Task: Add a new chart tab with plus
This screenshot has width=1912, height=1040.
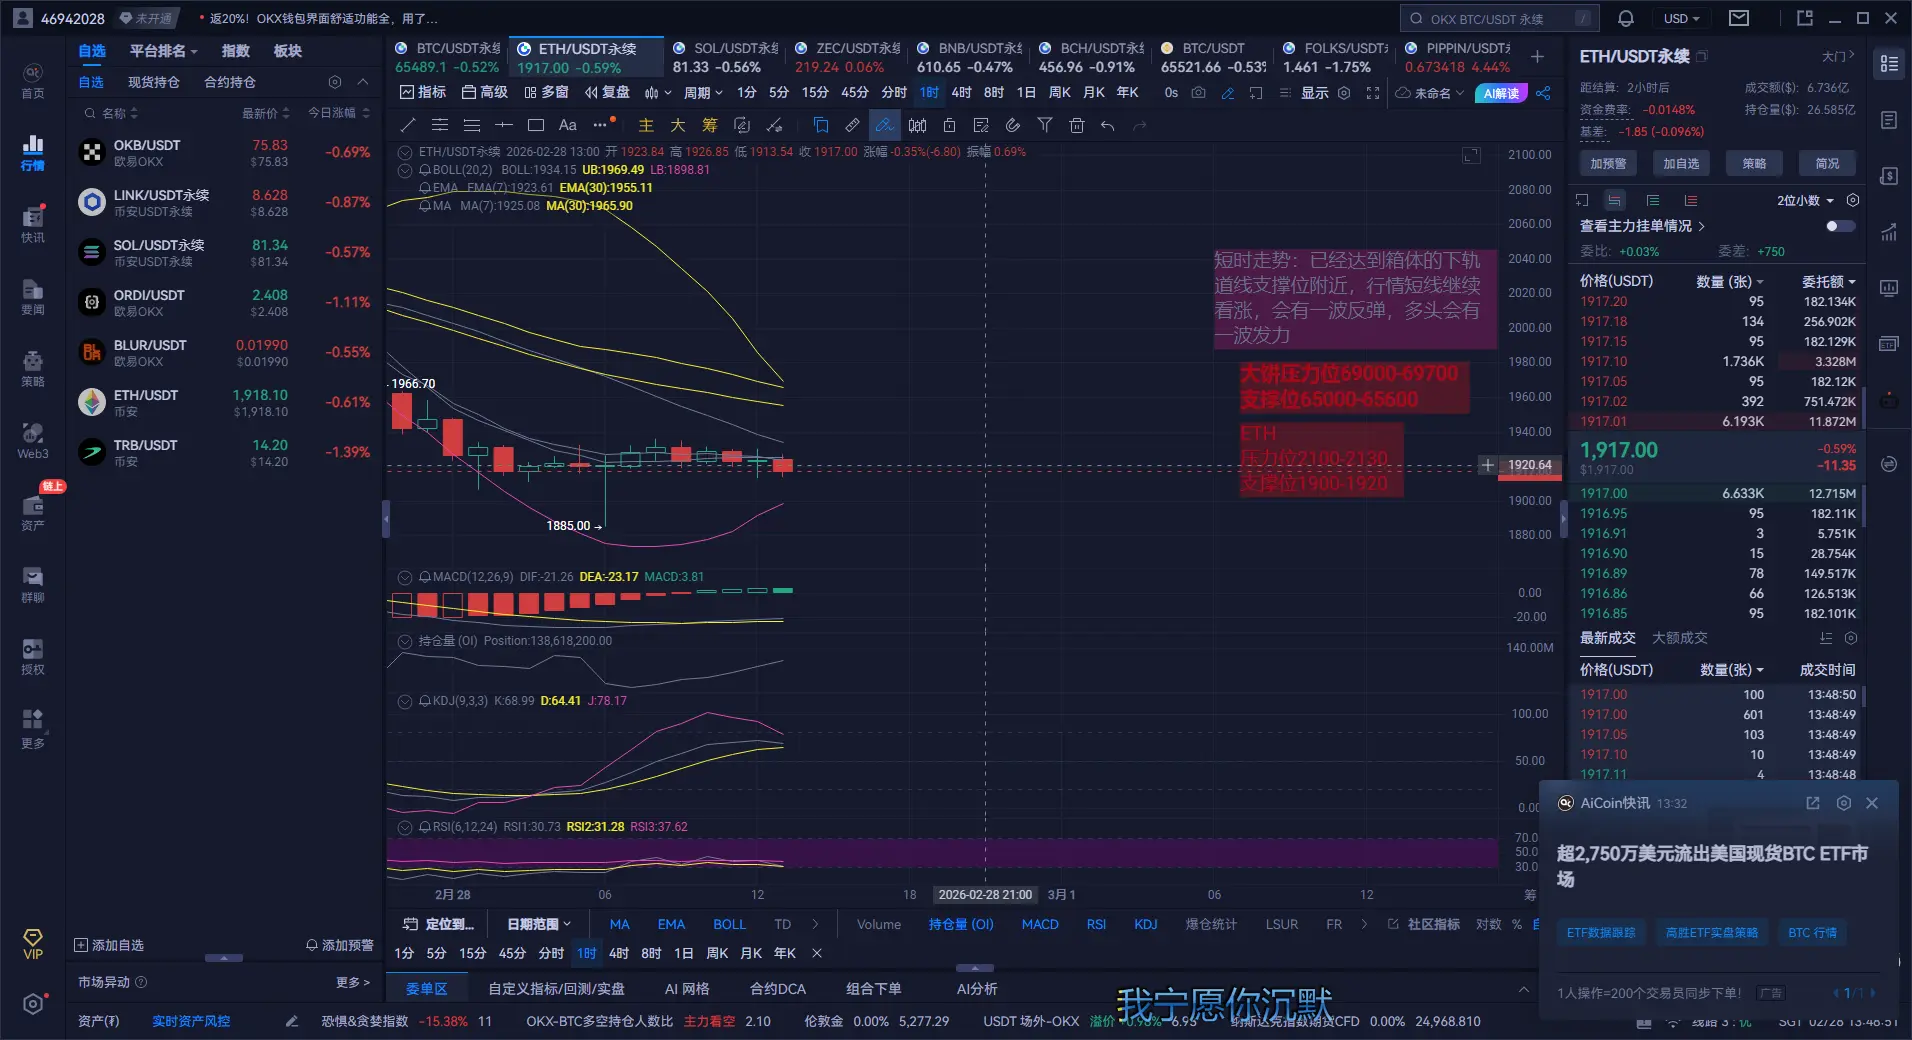Action: point(1537,57)
